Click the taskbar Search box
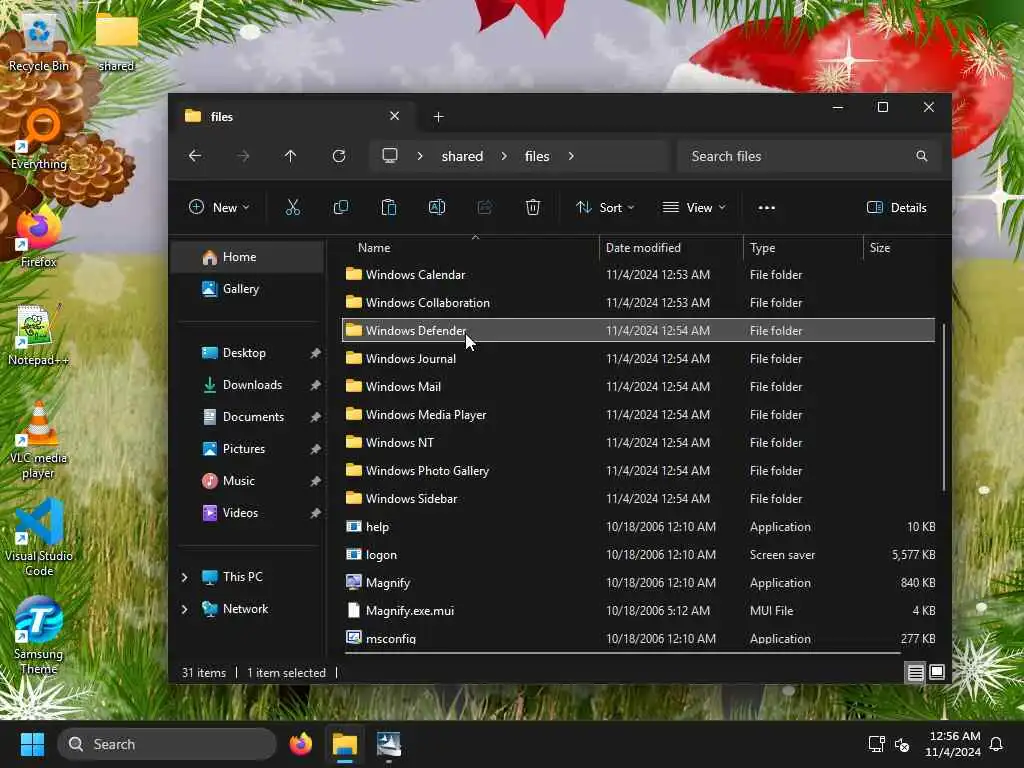Image resolution: width=1024 pixels, height=768 pixels. point(167,744)
